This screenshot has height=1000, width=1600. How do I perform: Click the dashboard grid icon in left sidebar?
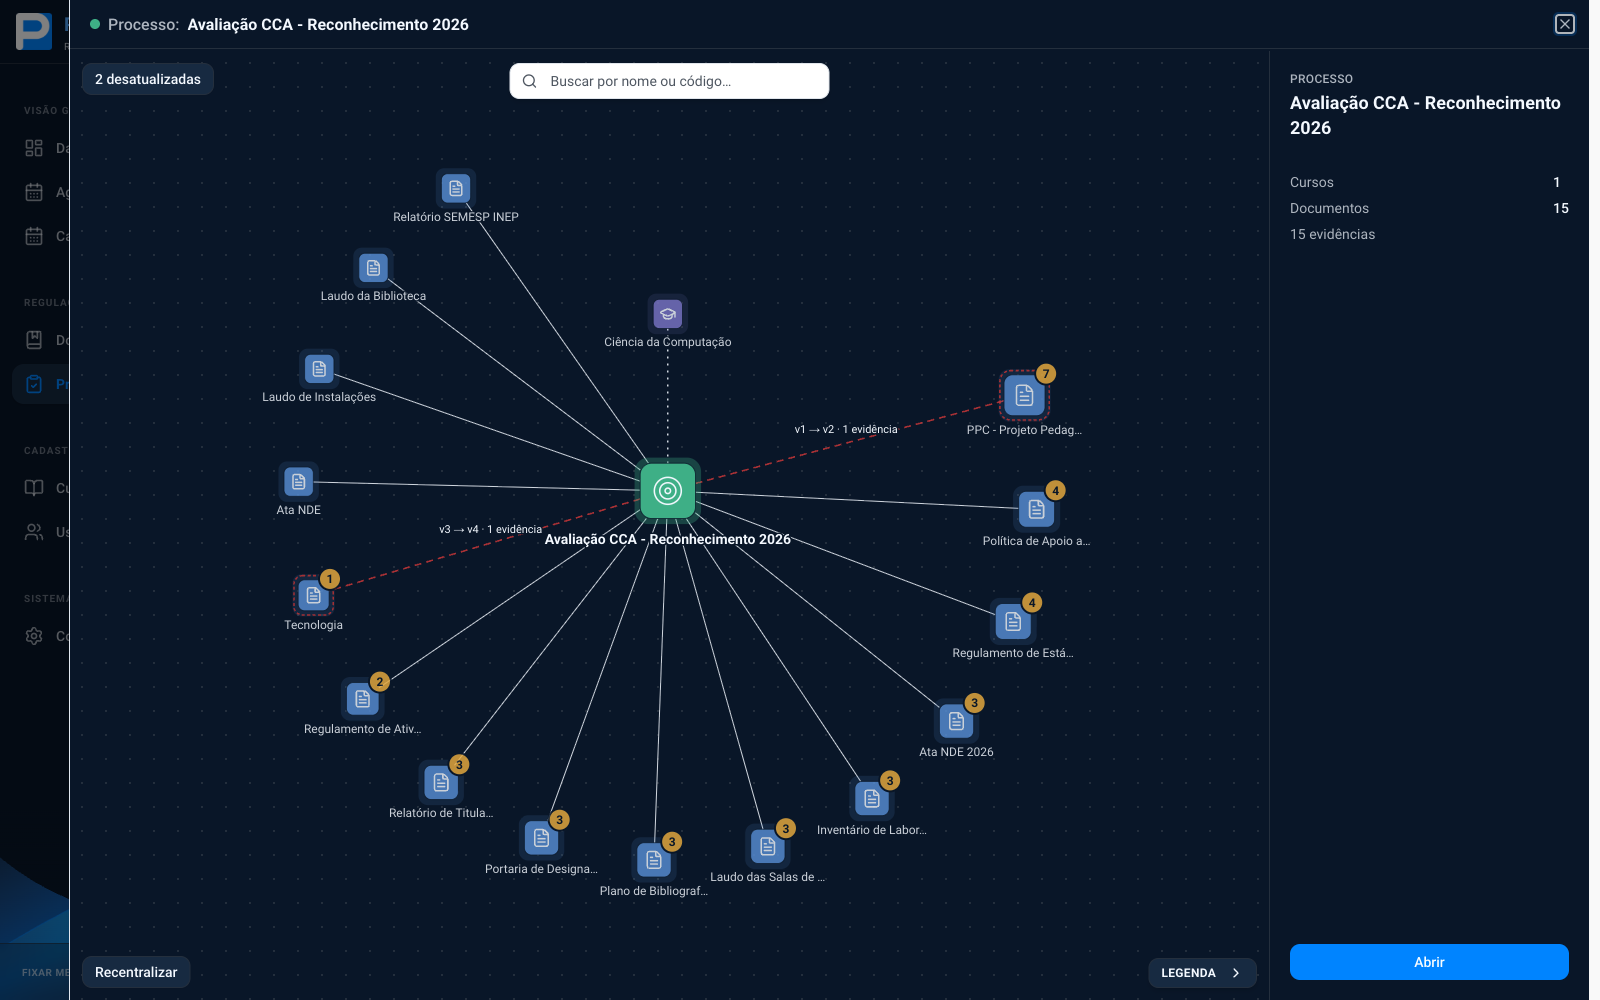click(x=34, y=148)
